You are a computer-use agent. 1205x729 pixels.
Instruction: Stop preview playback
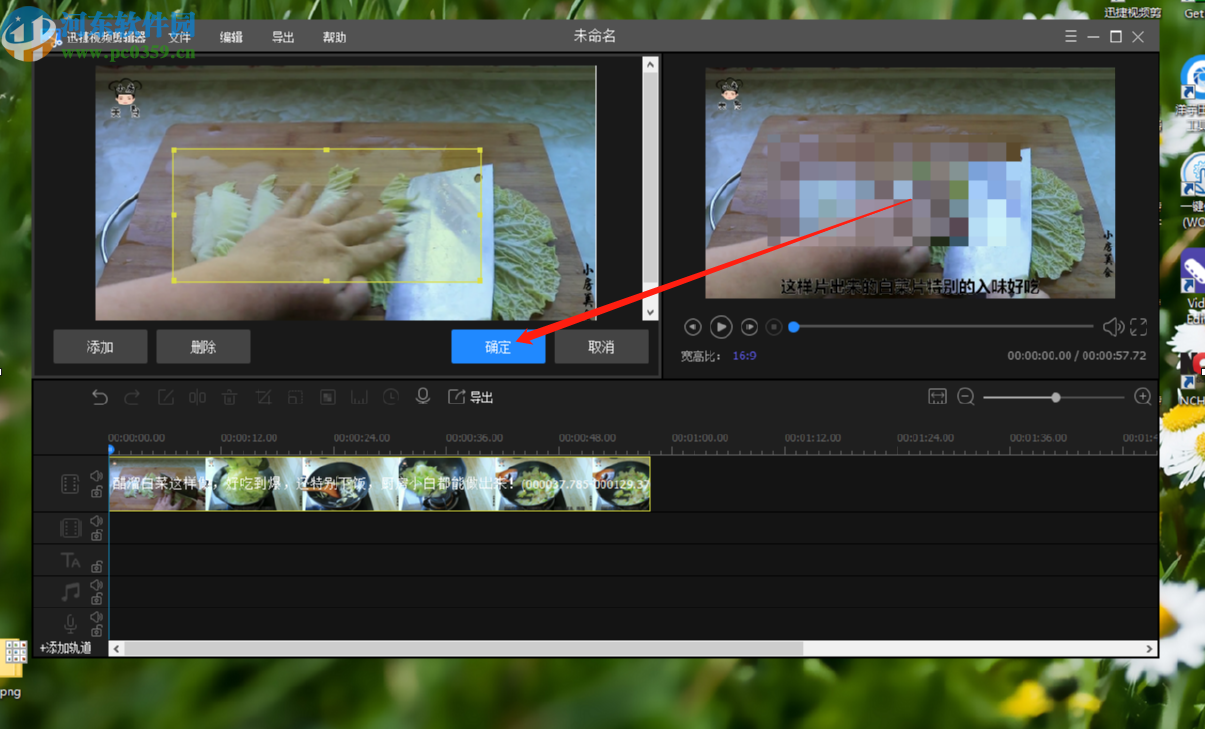[x=774, y=327]
